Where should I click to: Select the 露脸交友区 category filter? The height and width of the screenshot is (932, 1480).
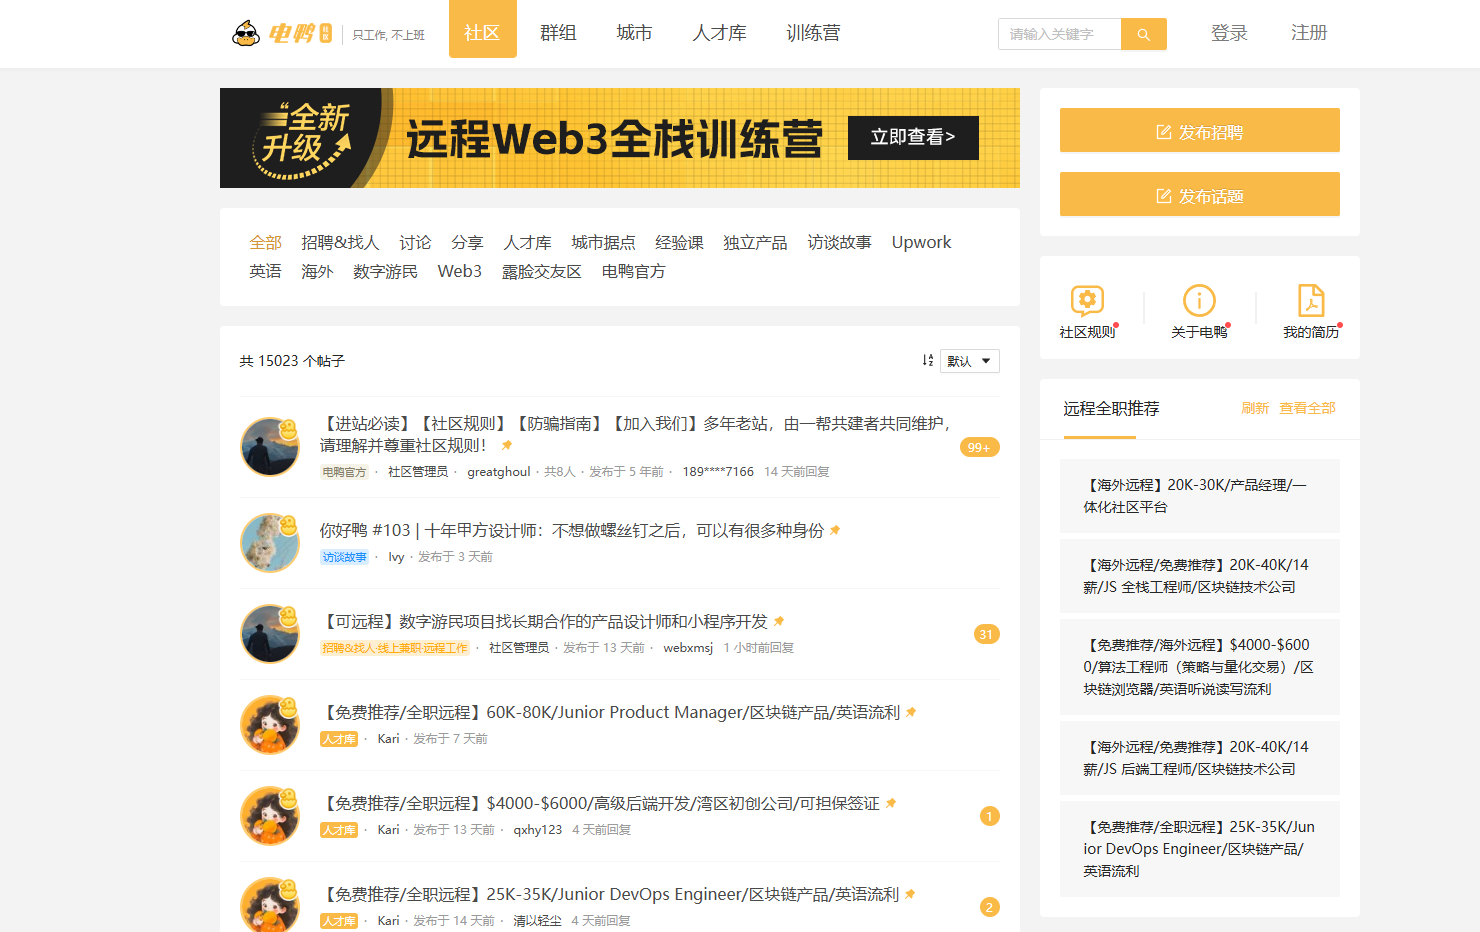pyautogui.click(x=541, y=271)
